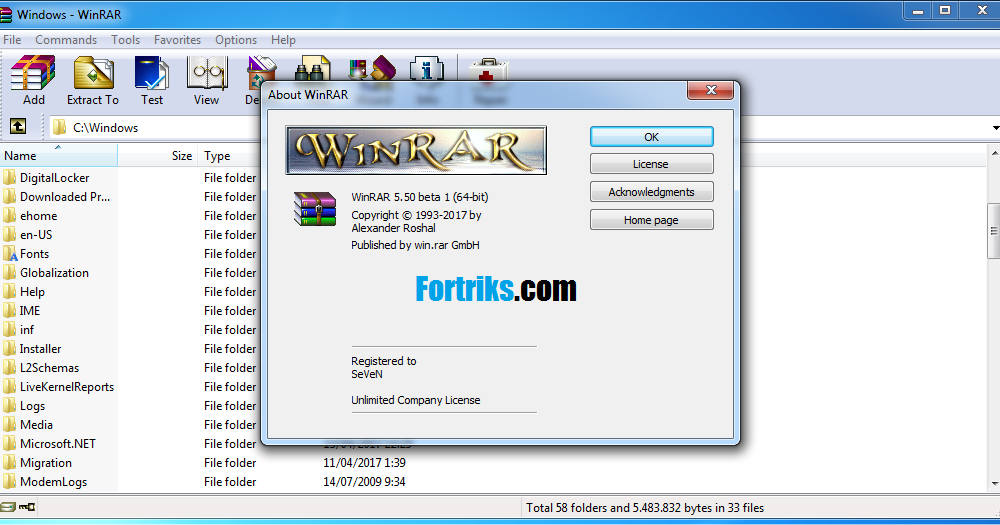Click the Installer folder icon
Viewport: 1000px width, 525px height.
pyautogui.click(x=9, y=348)
